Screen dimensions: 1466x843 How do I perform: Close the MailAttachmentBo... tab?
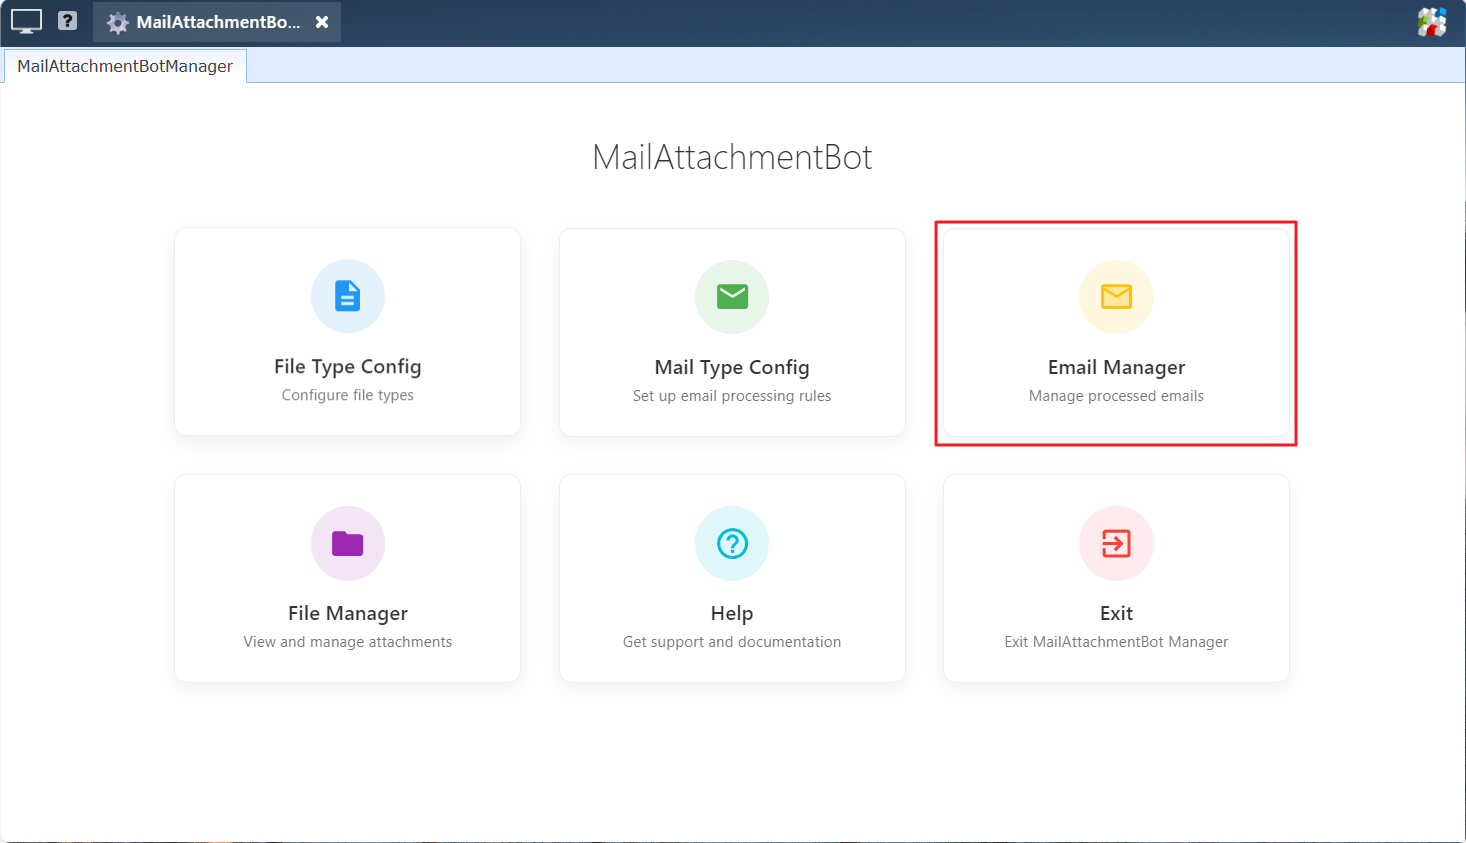(322, 22)
